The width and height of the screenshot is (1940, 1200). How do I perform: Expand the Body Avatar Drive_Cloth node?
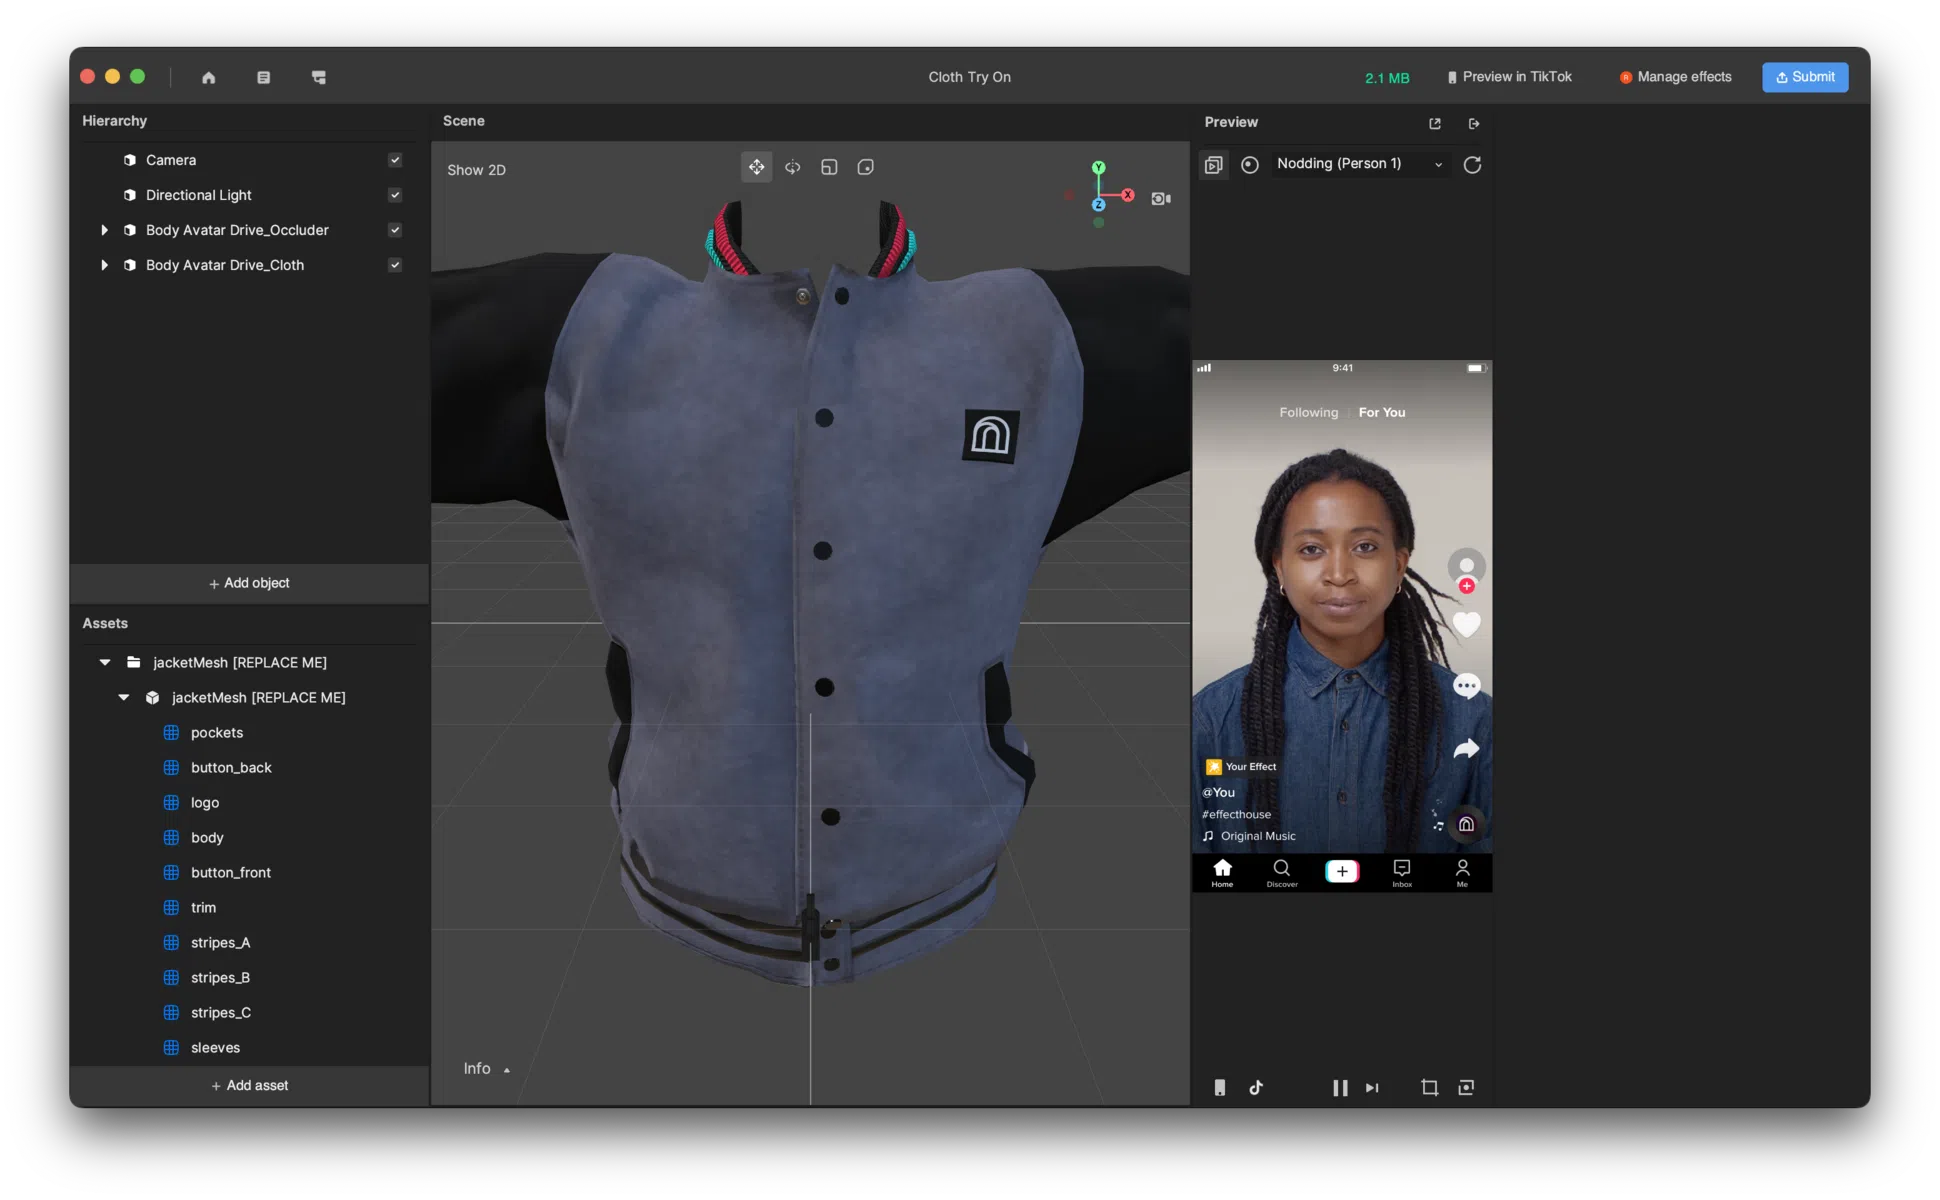[105, 265]
